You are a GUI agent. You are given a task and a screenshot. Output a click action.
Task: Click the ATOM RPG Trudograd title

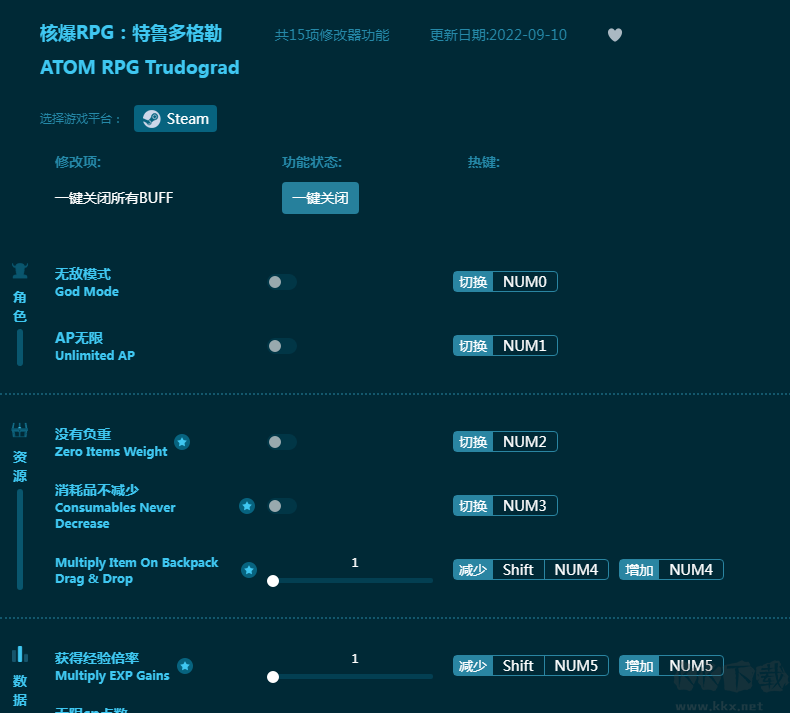(140, 68)
